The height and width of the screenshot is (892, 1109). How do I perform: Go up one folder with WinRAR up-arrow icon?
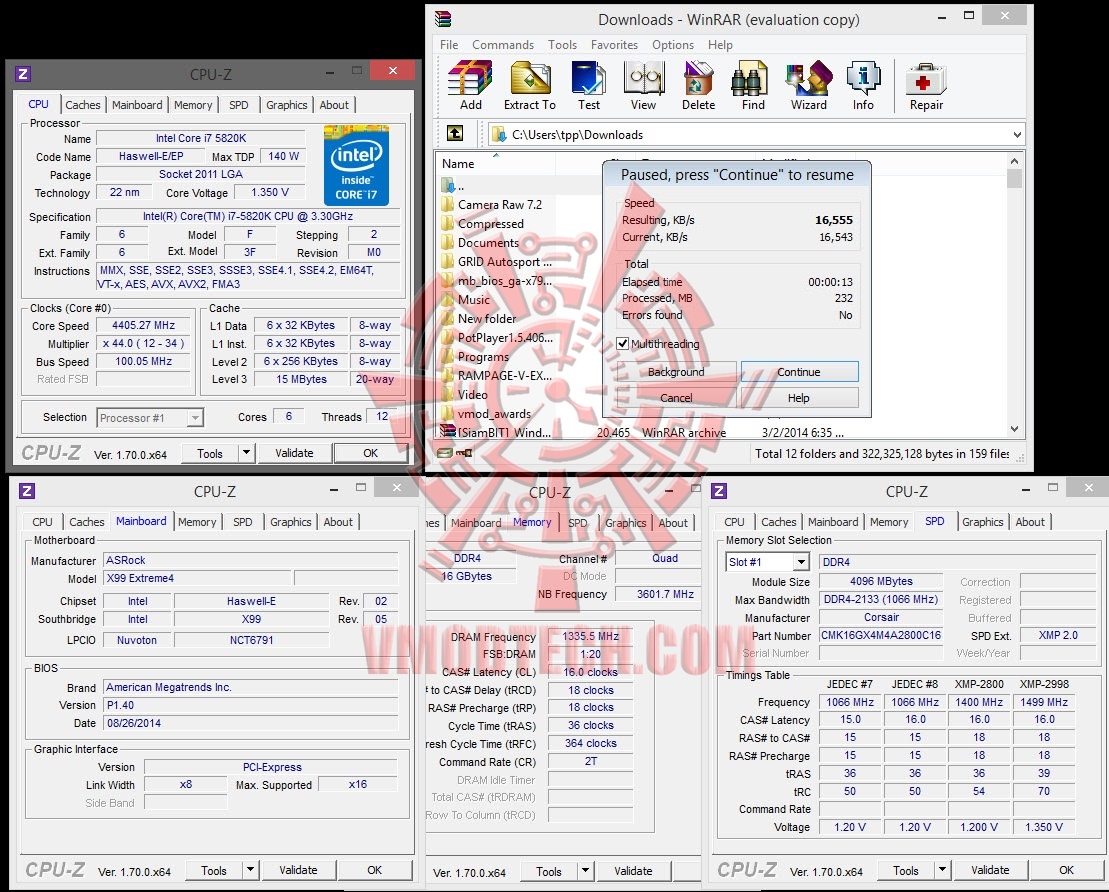pos(455,133)
